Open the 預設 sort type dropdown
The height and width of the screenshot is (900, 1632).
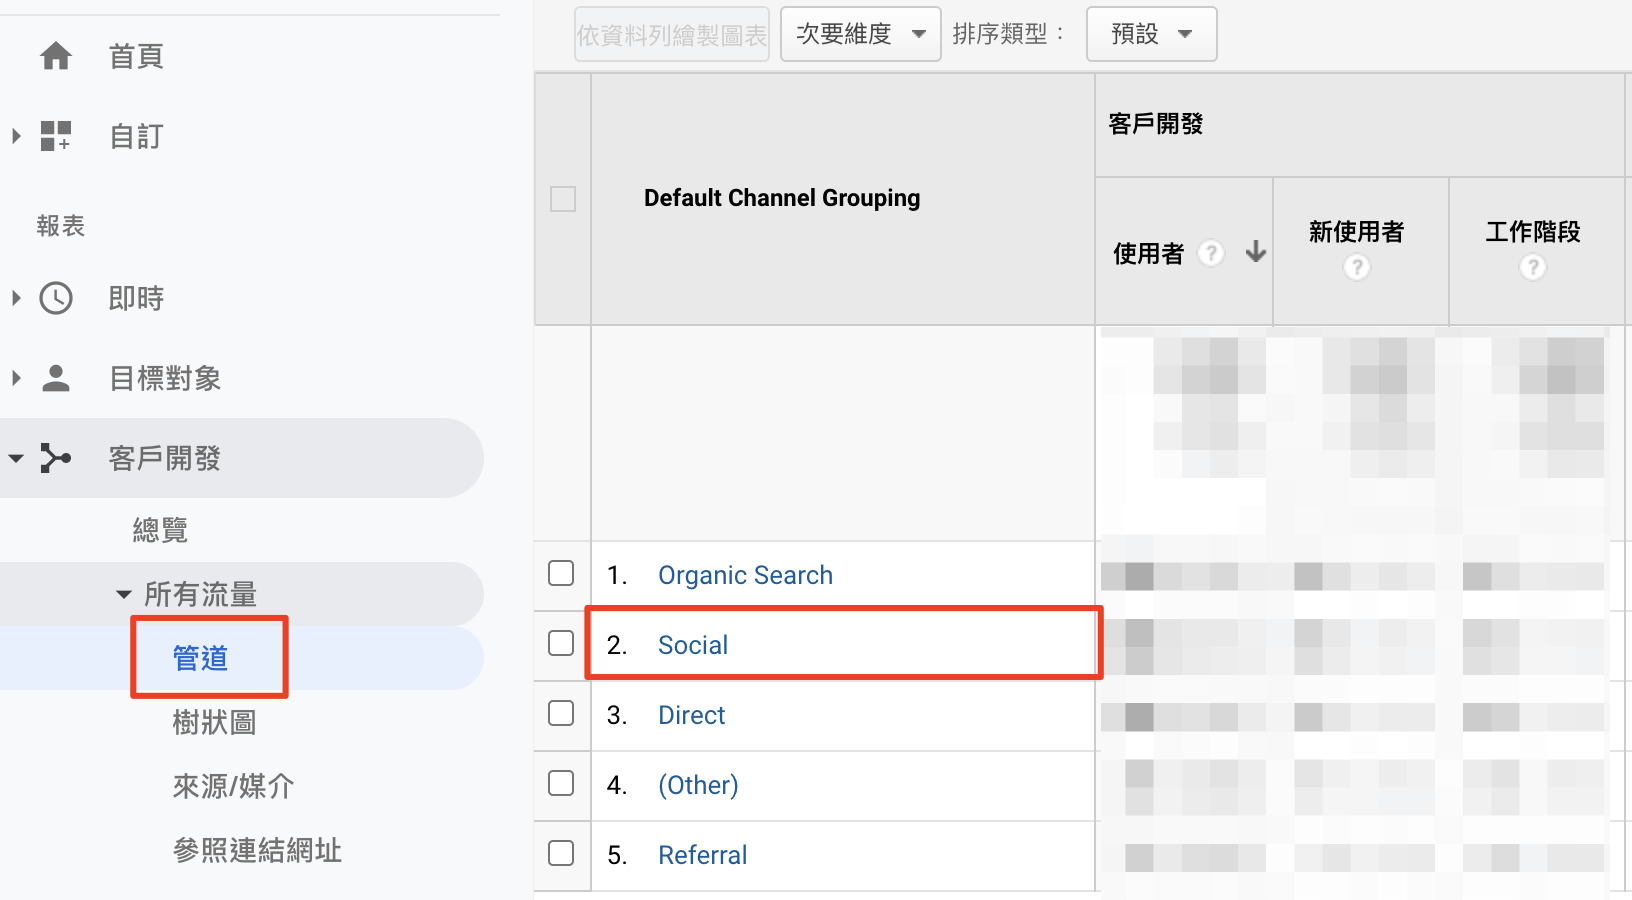[1151, 34]
